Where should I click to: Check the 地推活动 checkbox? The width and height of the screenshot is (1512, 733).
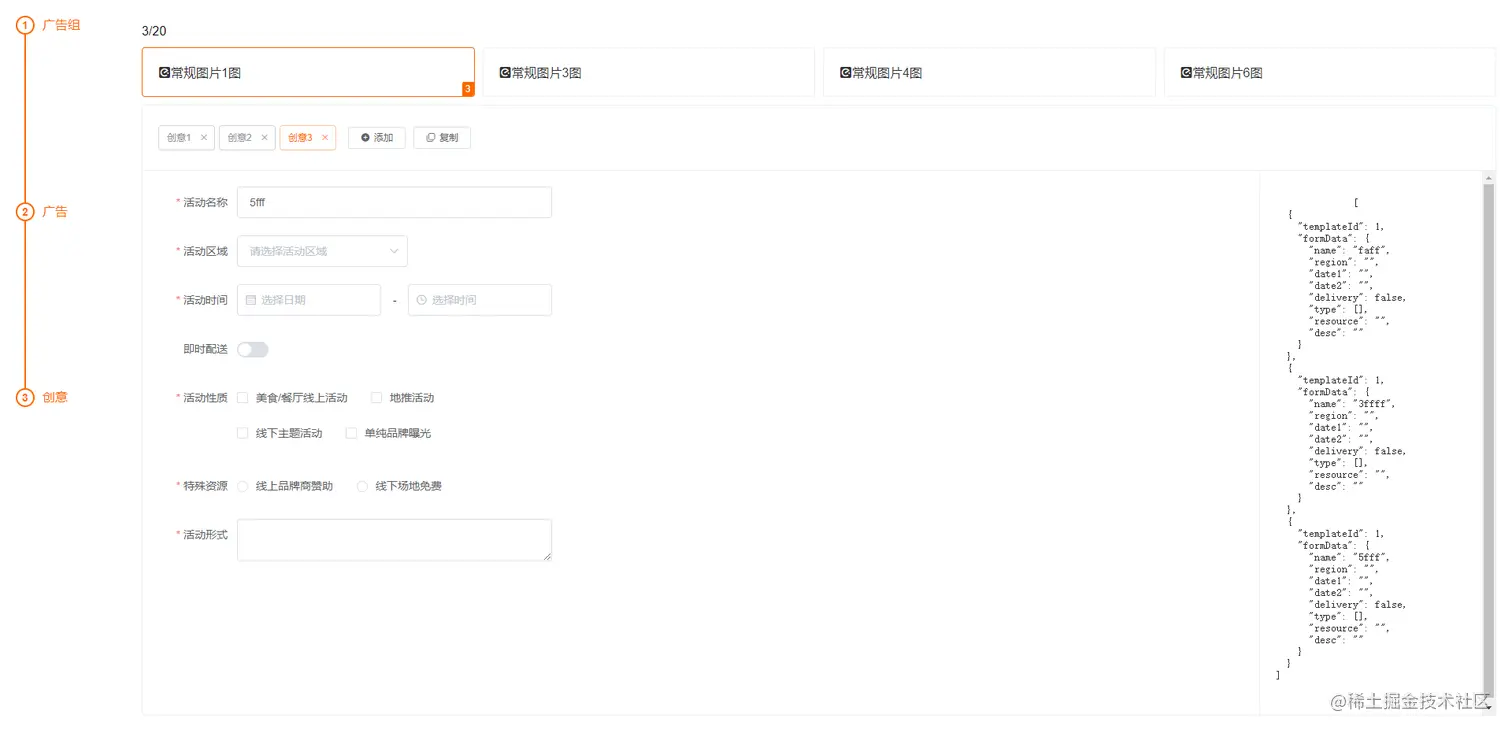click(377, 398)
